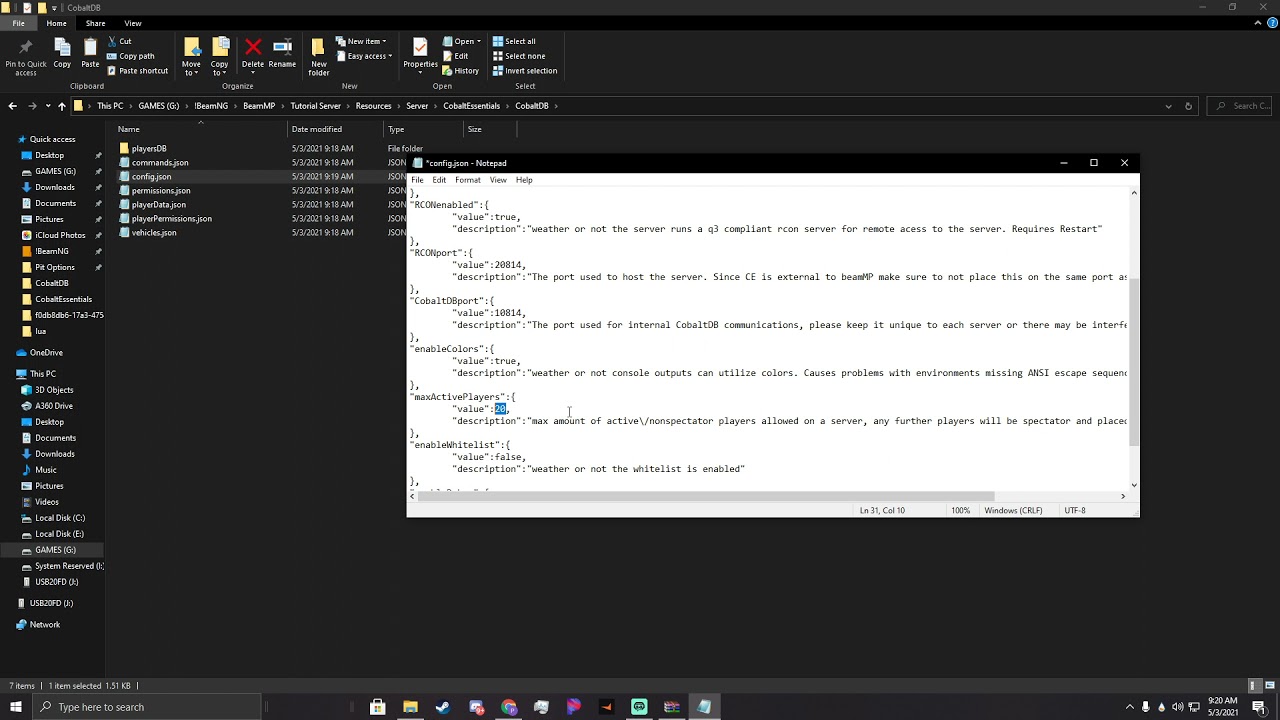Screen dimensions: 1280x720
Task: Open Steam from taskbar
Action: (x=443, y=707)
